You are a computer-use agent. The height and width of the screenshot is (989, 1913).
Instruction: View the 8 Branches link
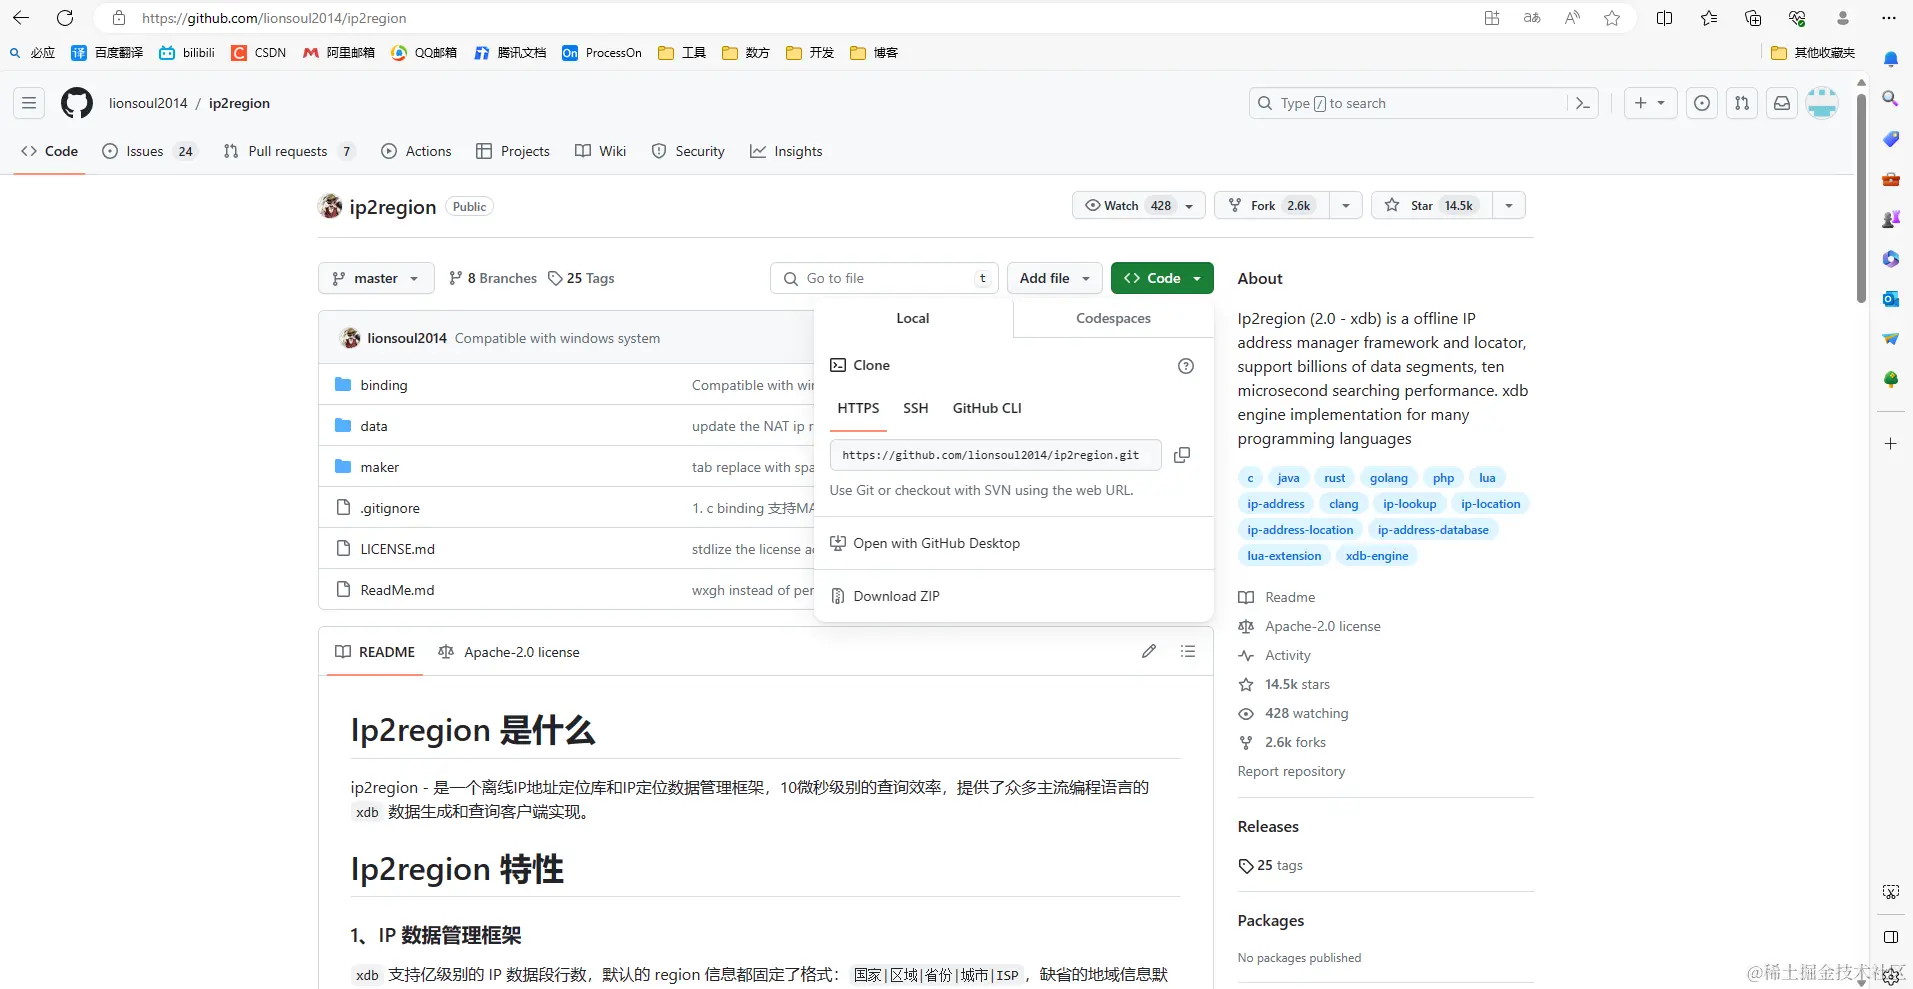click(493, 278)
